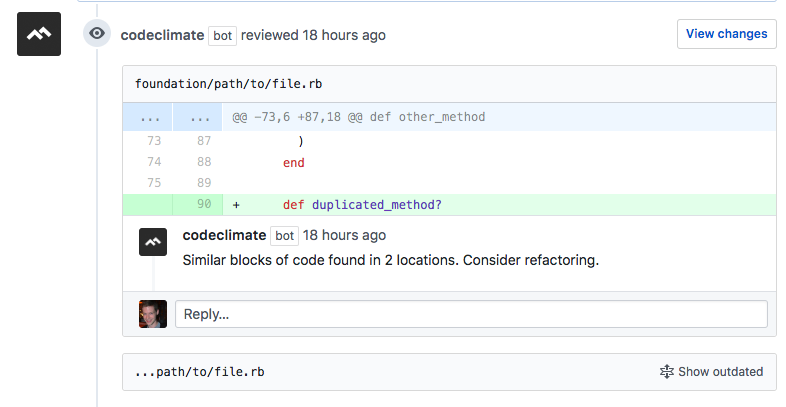Focus the Reply text field
The height and width of the screenshot is (407, 786).
(x=471, y=314)
